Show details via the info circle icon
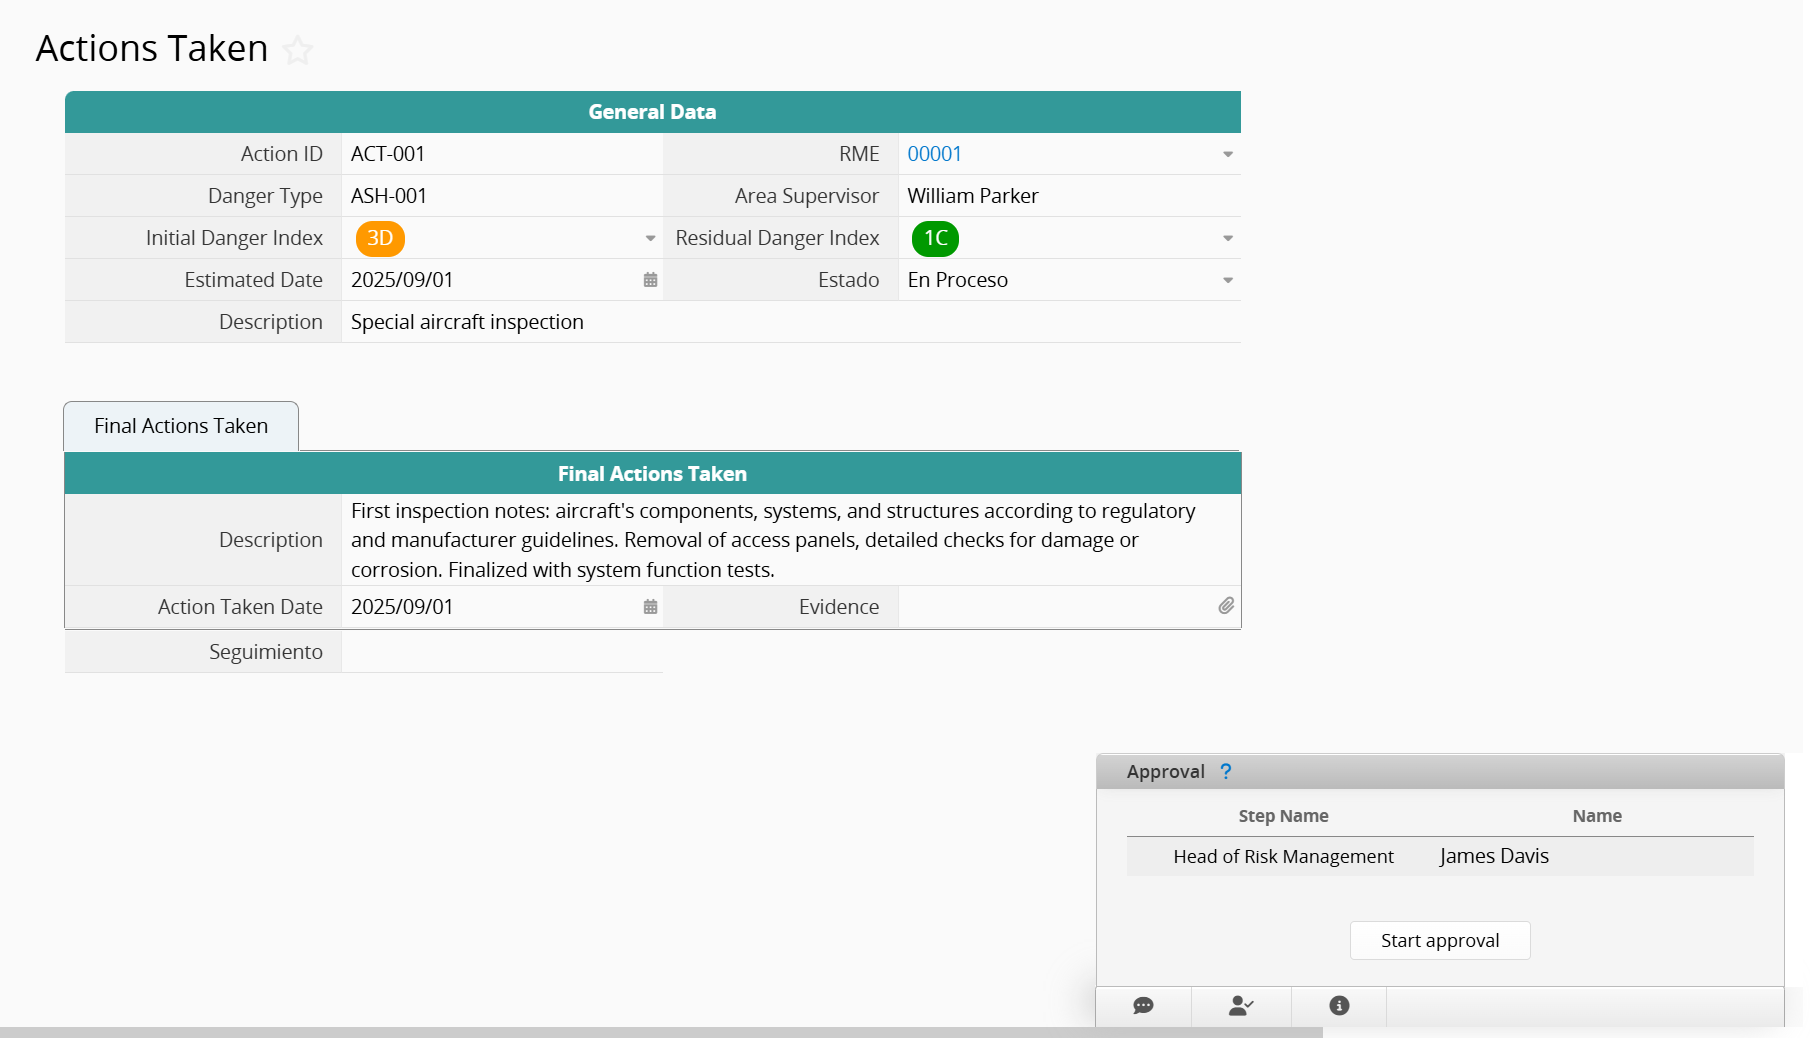1810x1038 pixels. (1339, 1006)
